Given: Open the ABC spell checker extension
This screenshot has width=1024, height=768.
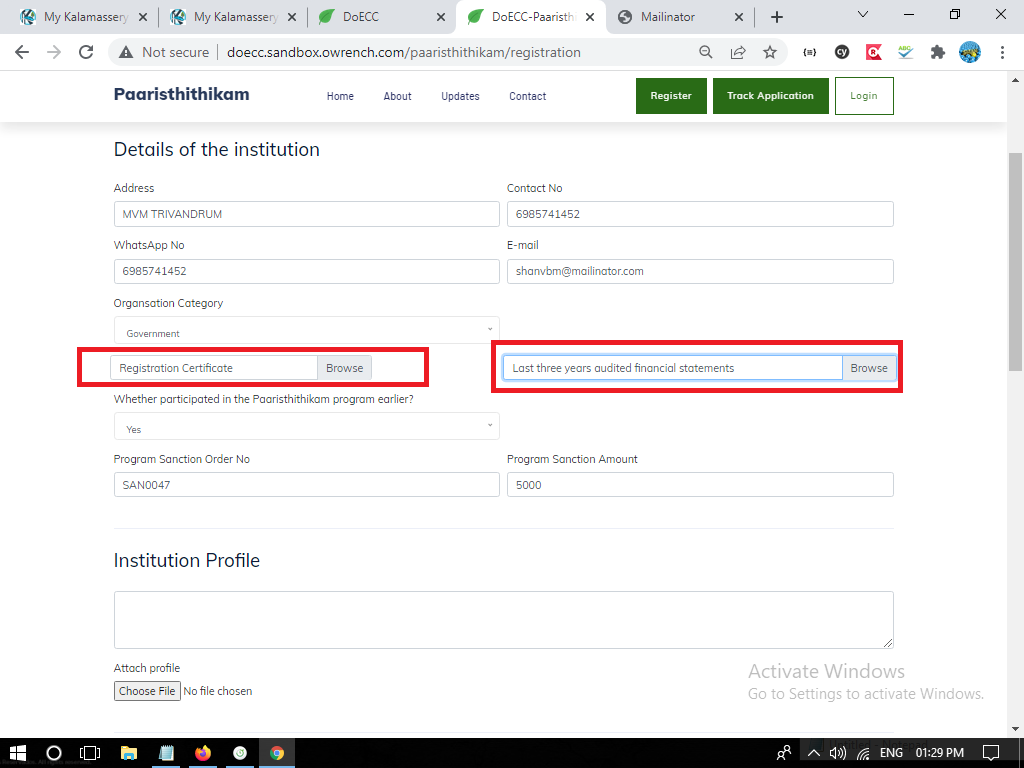Looking at the screenshot, I should coord(905,52).
